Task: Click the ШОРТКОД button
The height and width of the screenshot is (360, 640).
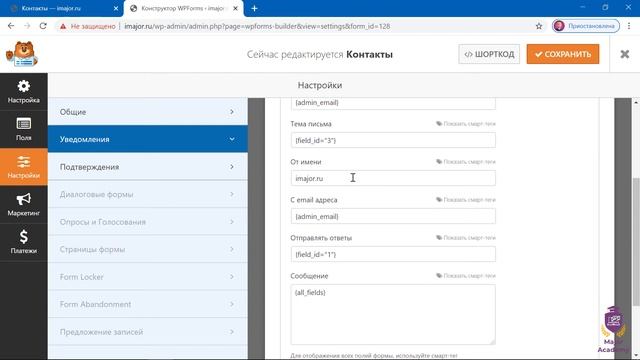Action: click(x=489, y=54)
